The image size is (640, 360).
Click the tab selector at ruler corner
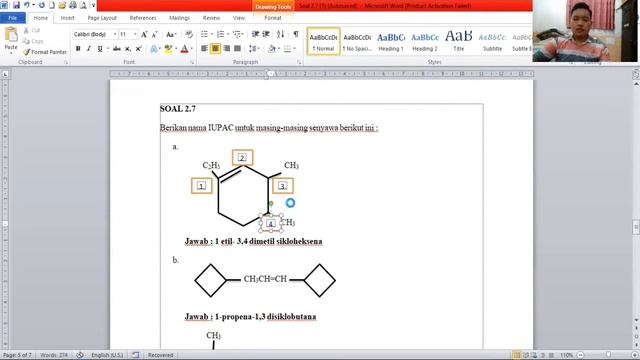pyautogui.click(x=5, y=74)
